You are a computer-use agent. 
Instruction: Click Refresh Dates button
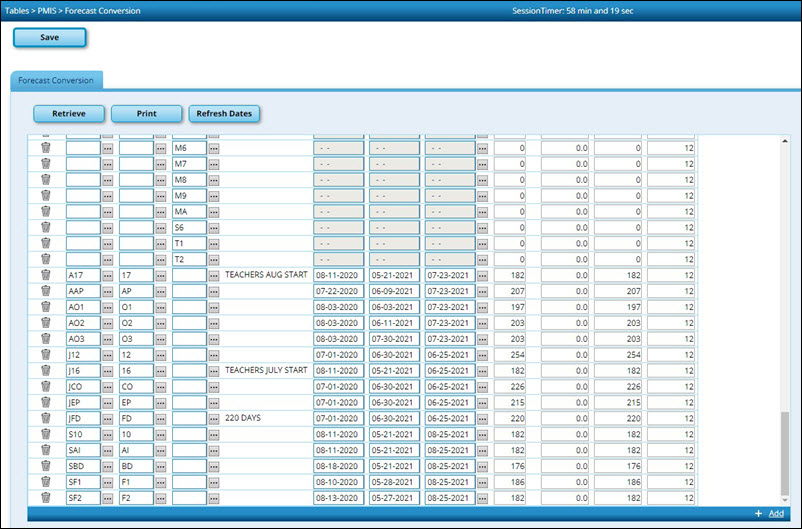(x=224, y=114)
